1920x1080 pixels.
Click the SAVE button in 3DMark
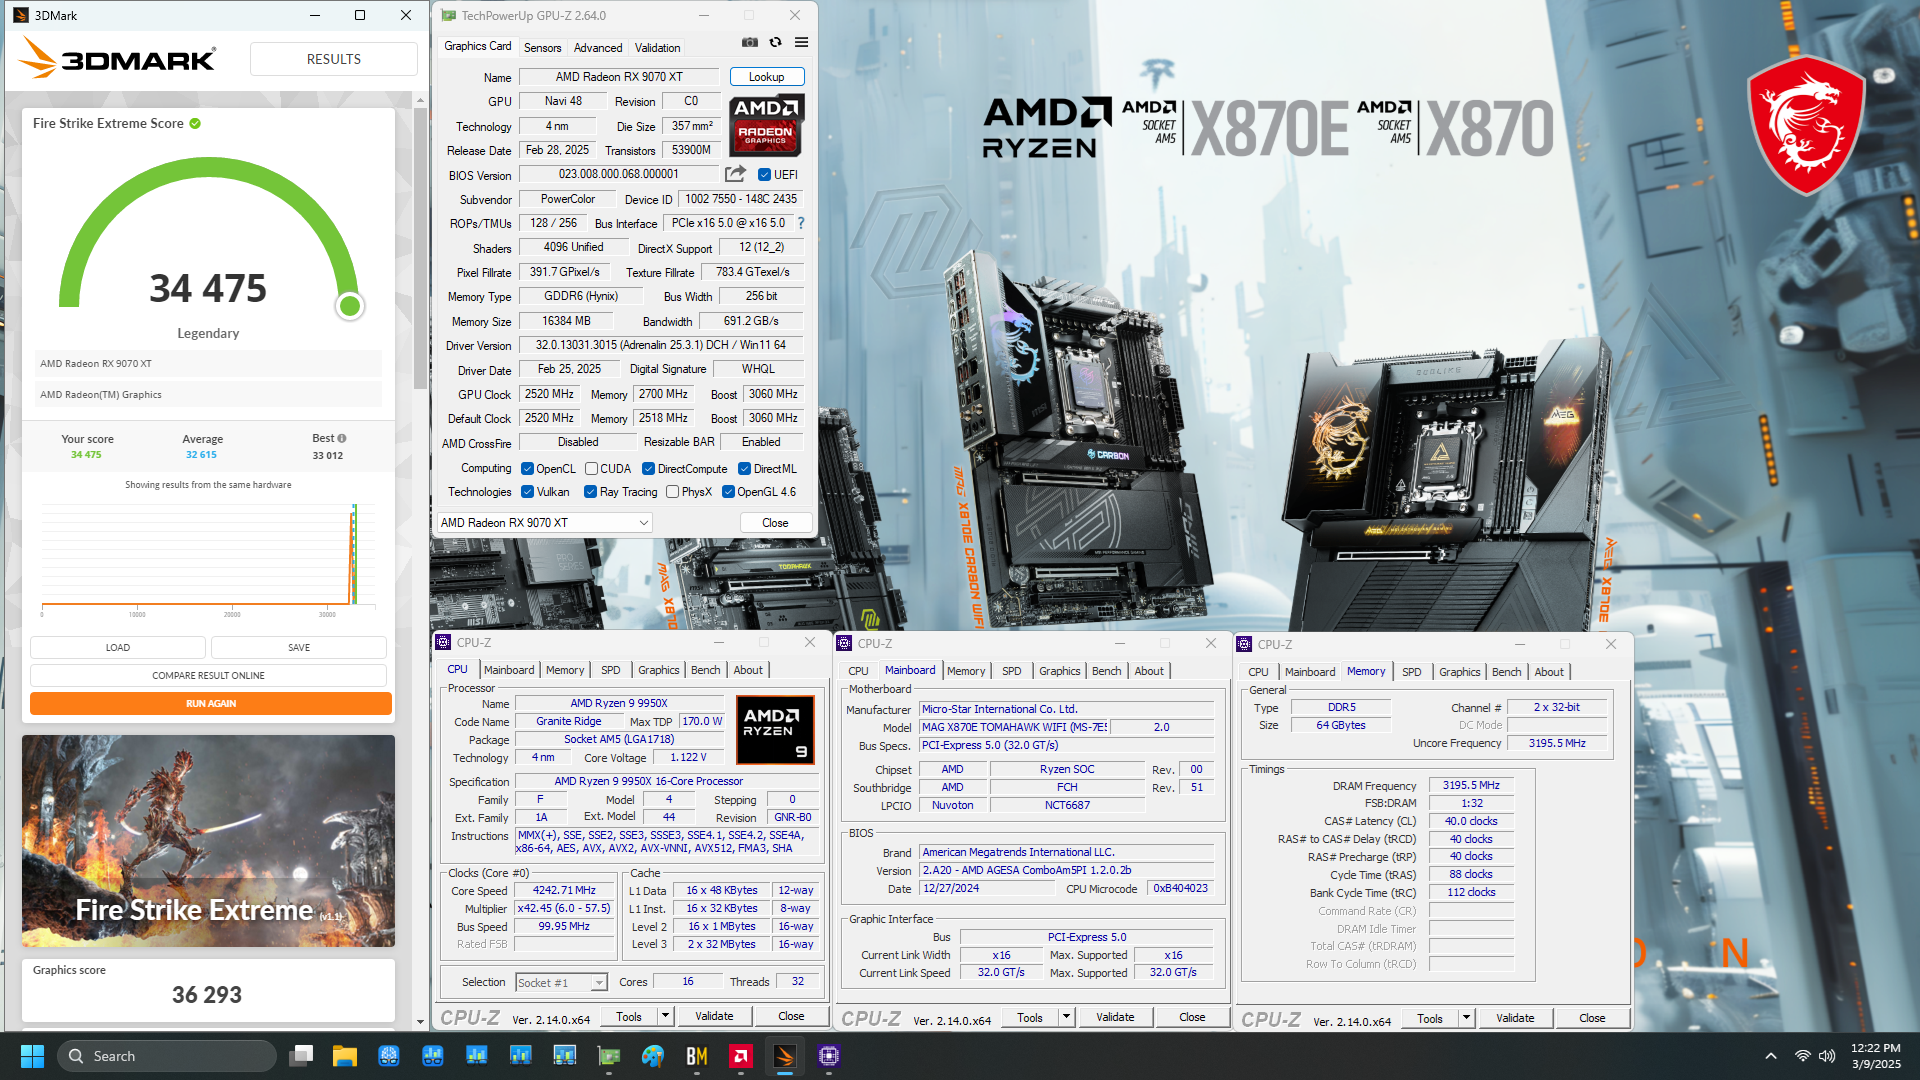(x=298, y=647)
